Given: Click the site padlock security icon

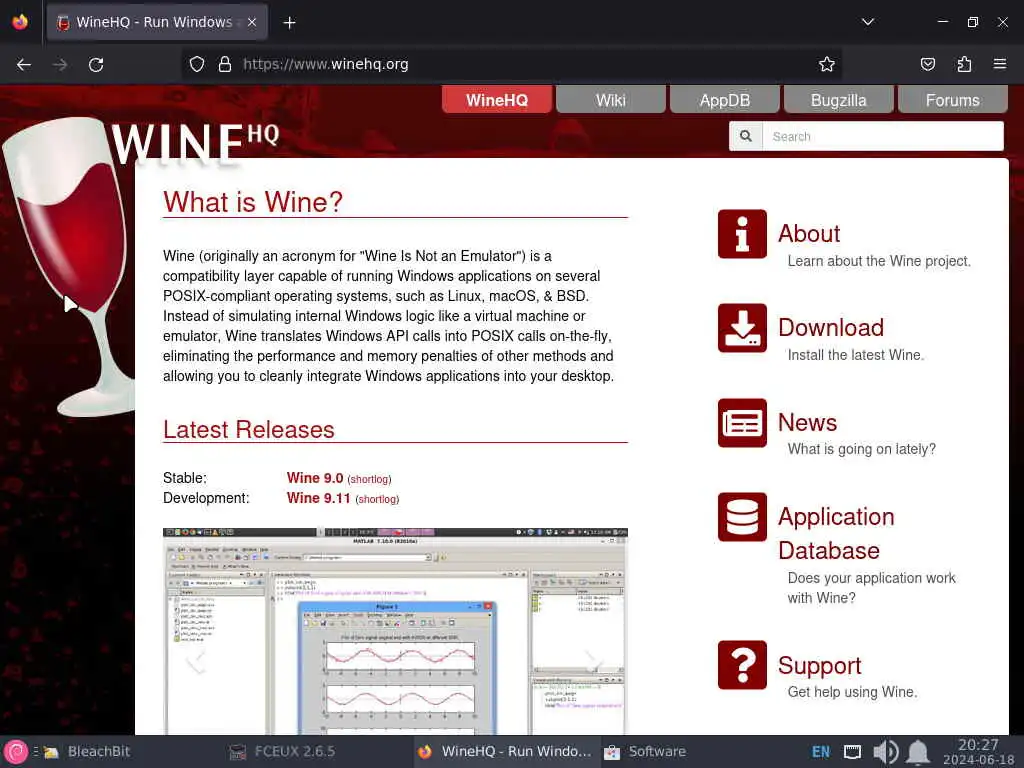Looking at the screenshot, I should click(x=225, y=64).
